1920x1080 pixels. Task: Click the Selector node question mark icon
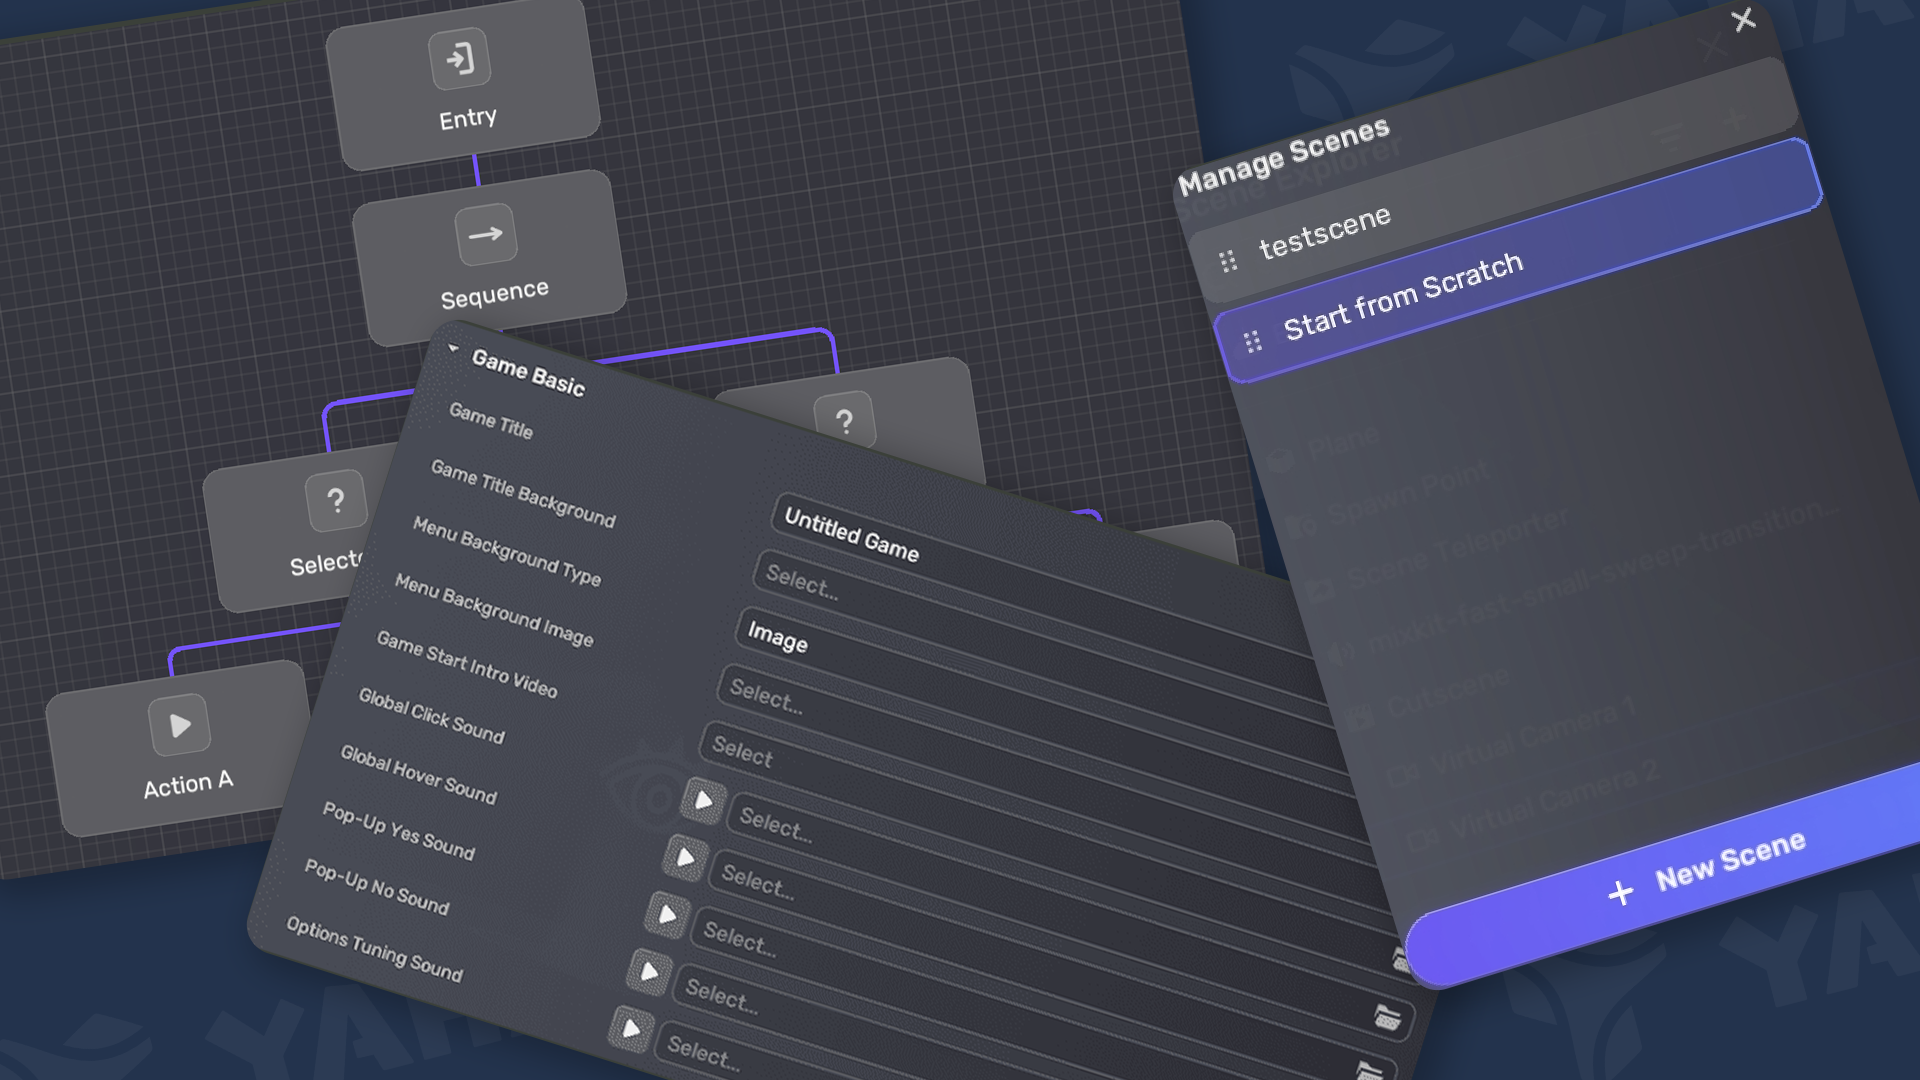(x=336, y=500)
